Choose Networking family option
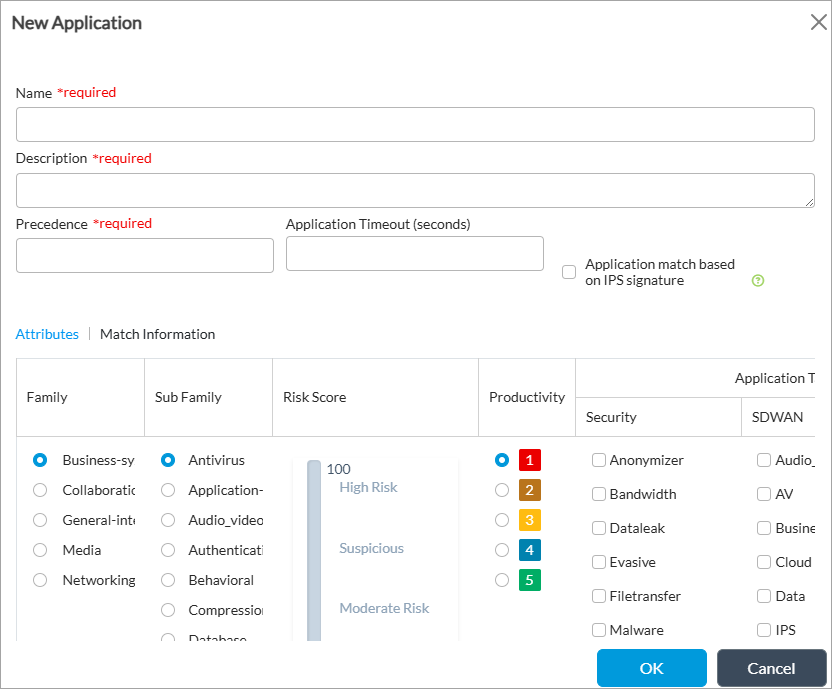Screen dimensions: 832x689 coord(40,580)
